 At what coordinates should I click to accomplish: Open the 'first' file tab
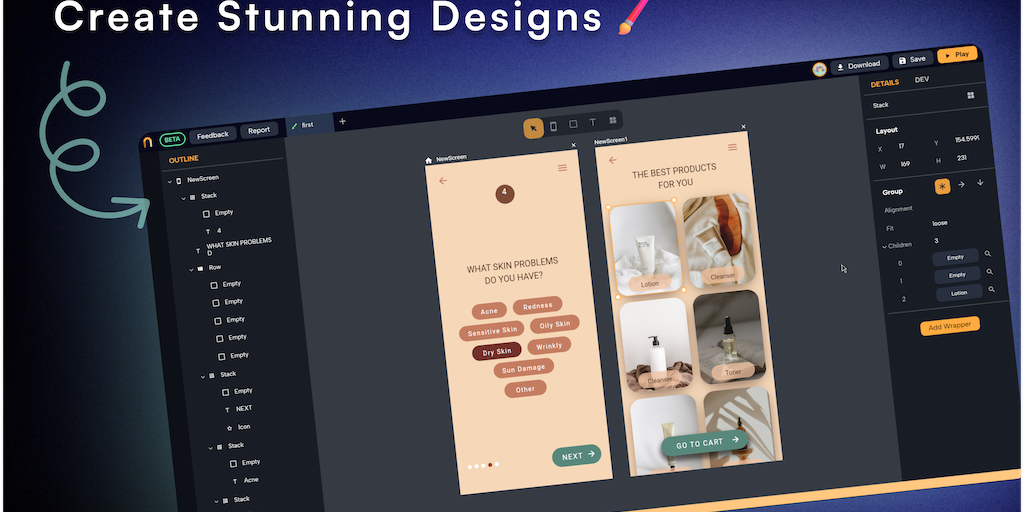pos(307,125)
